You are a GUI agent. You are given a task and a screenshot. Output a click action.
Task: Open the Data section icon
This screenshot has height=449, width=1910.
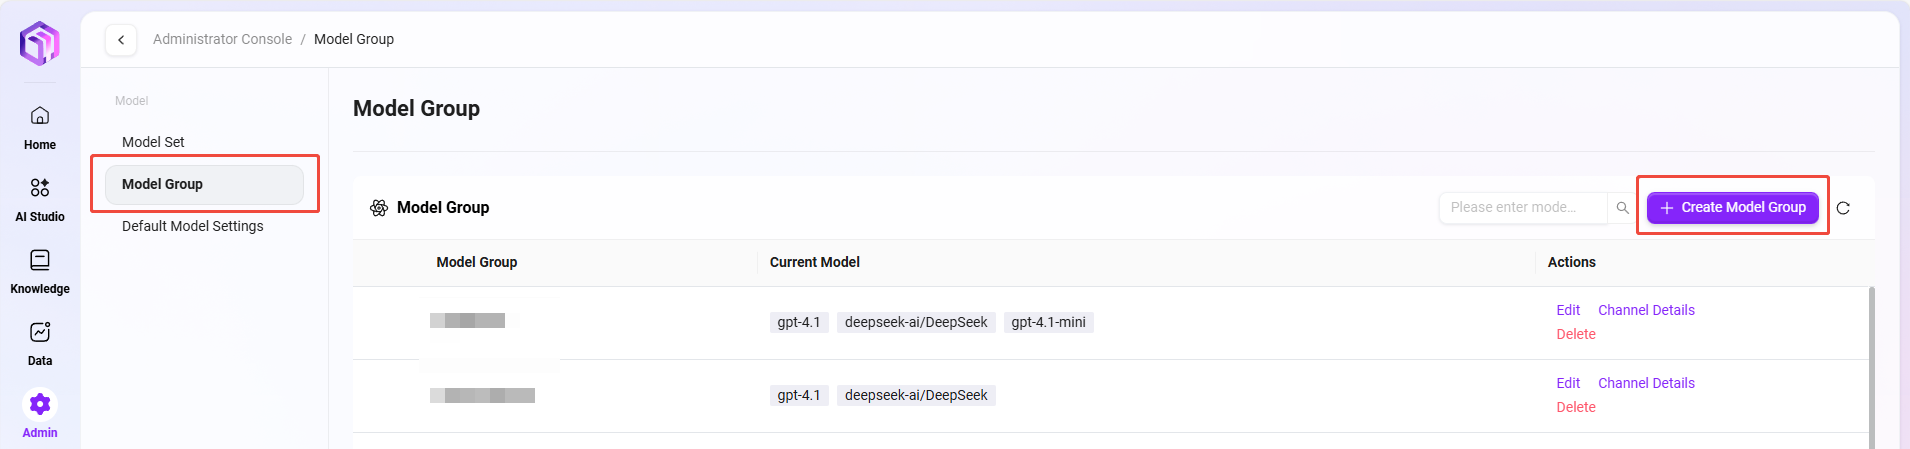(x=40, y=333)
